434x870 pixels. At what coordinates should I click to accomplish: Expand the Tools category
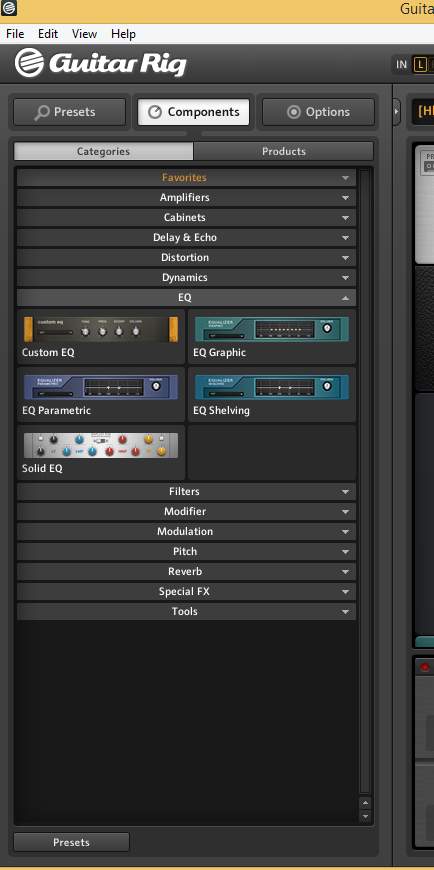pos(186,611)
